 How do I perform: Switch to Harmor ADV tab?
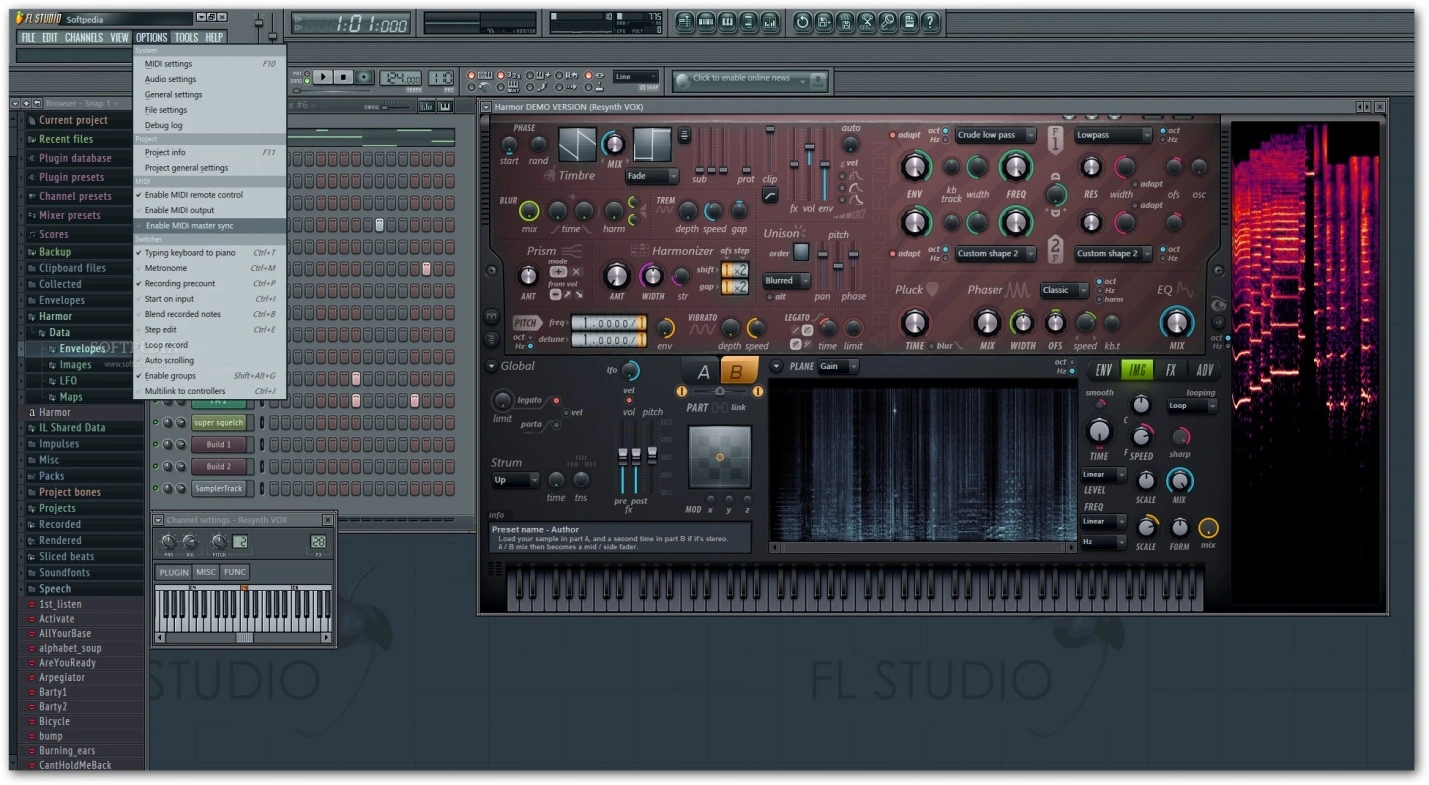[1204, 370]
